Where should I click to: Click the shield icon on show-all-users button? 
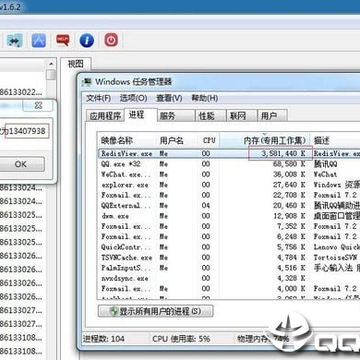114,312
